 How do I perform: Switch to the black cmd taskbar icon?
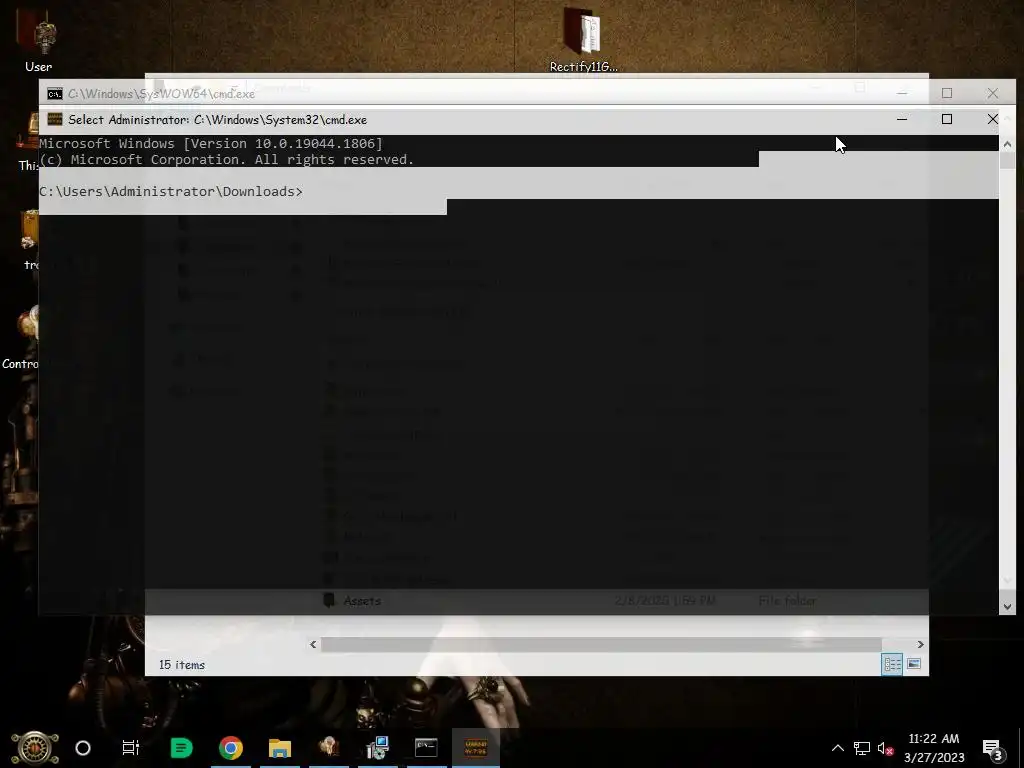coord(426,748)
